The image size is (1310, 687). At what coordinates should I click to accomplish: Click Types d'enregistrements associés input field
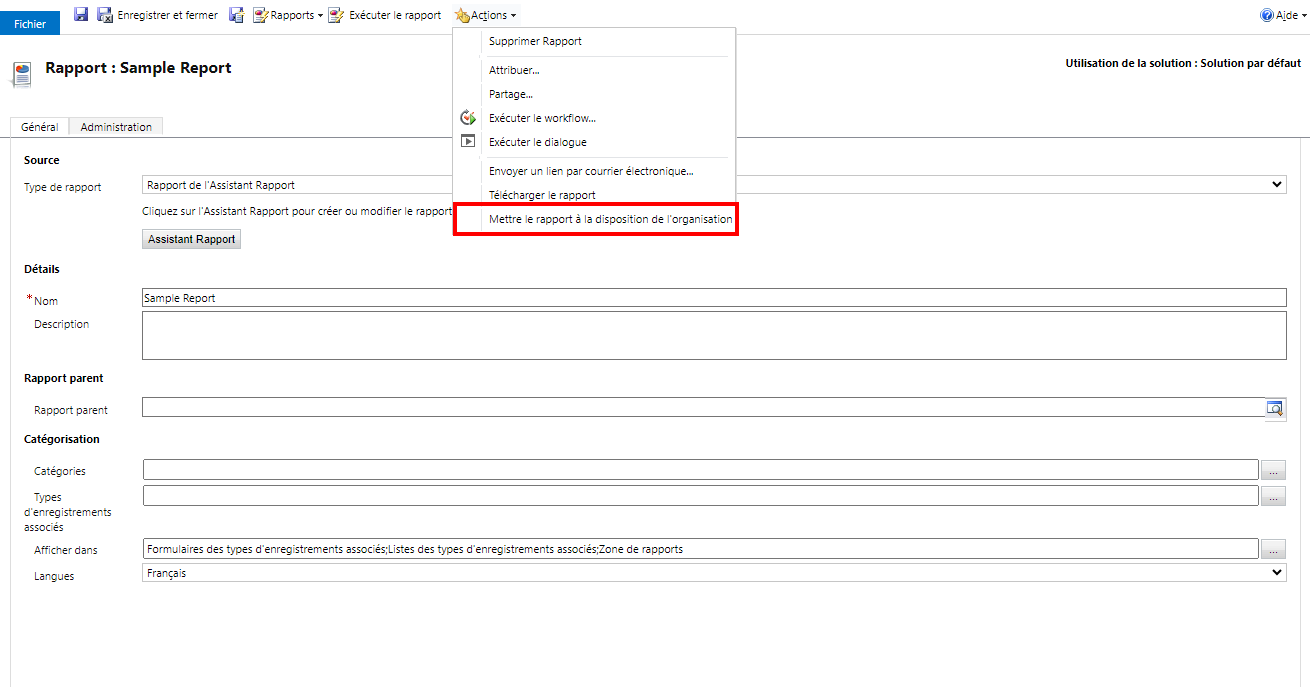pyautogui.click(x=700, y=496)
